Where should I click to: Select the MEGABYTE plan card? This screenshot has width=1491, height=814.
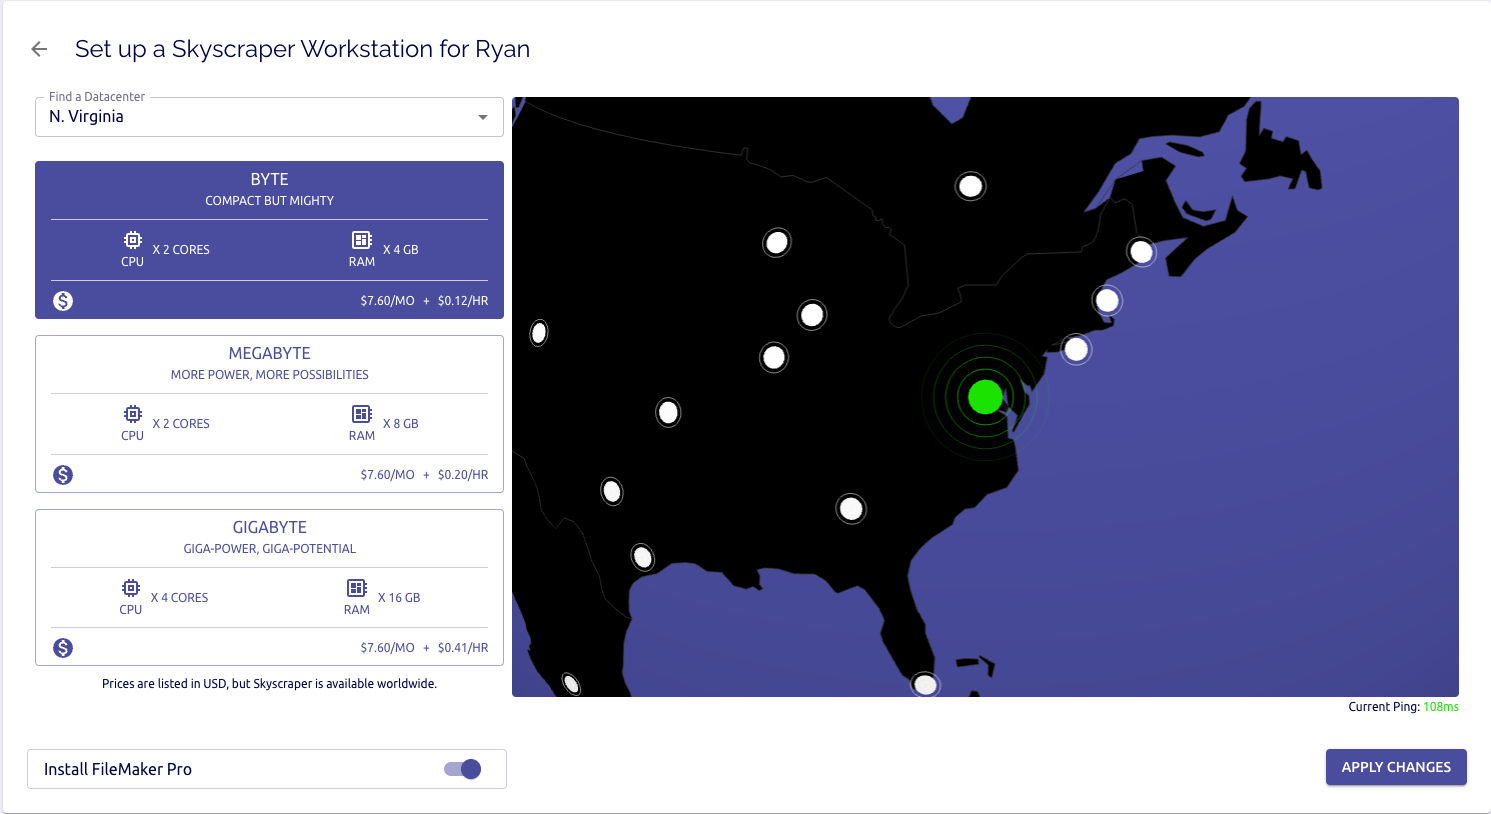269,414
